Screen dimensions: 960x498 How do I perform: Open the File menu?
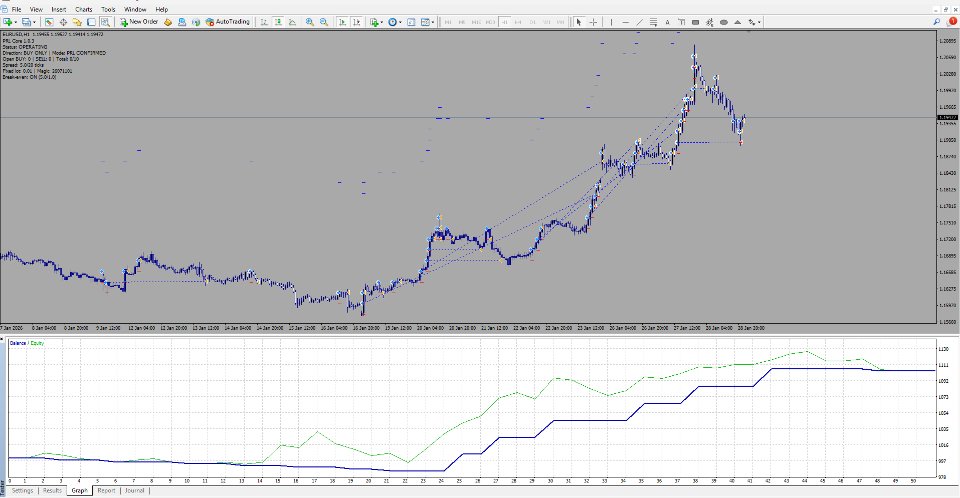click(x=17, y=9)
